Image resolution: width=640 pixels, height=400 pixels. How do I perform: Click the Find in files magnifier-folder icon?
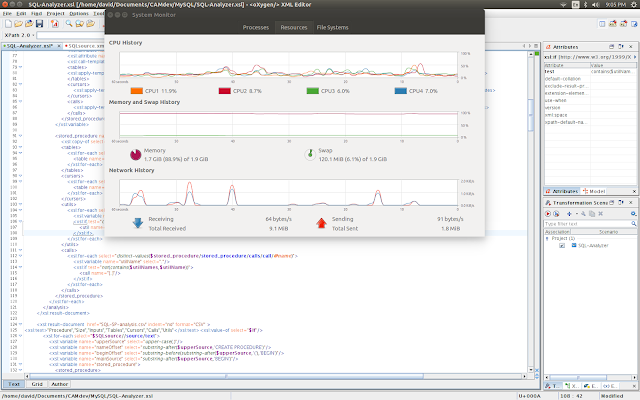coord(79,24)
